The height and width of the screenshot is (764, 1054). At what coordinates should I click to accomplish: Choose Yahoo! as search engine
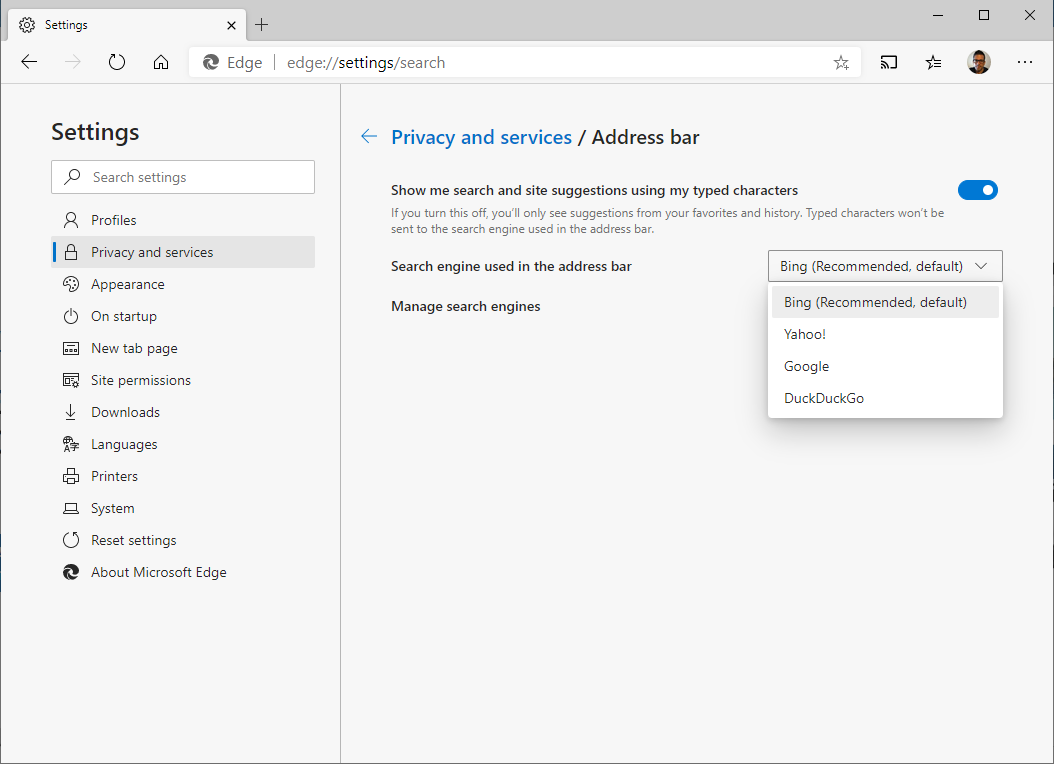(885, 335)
